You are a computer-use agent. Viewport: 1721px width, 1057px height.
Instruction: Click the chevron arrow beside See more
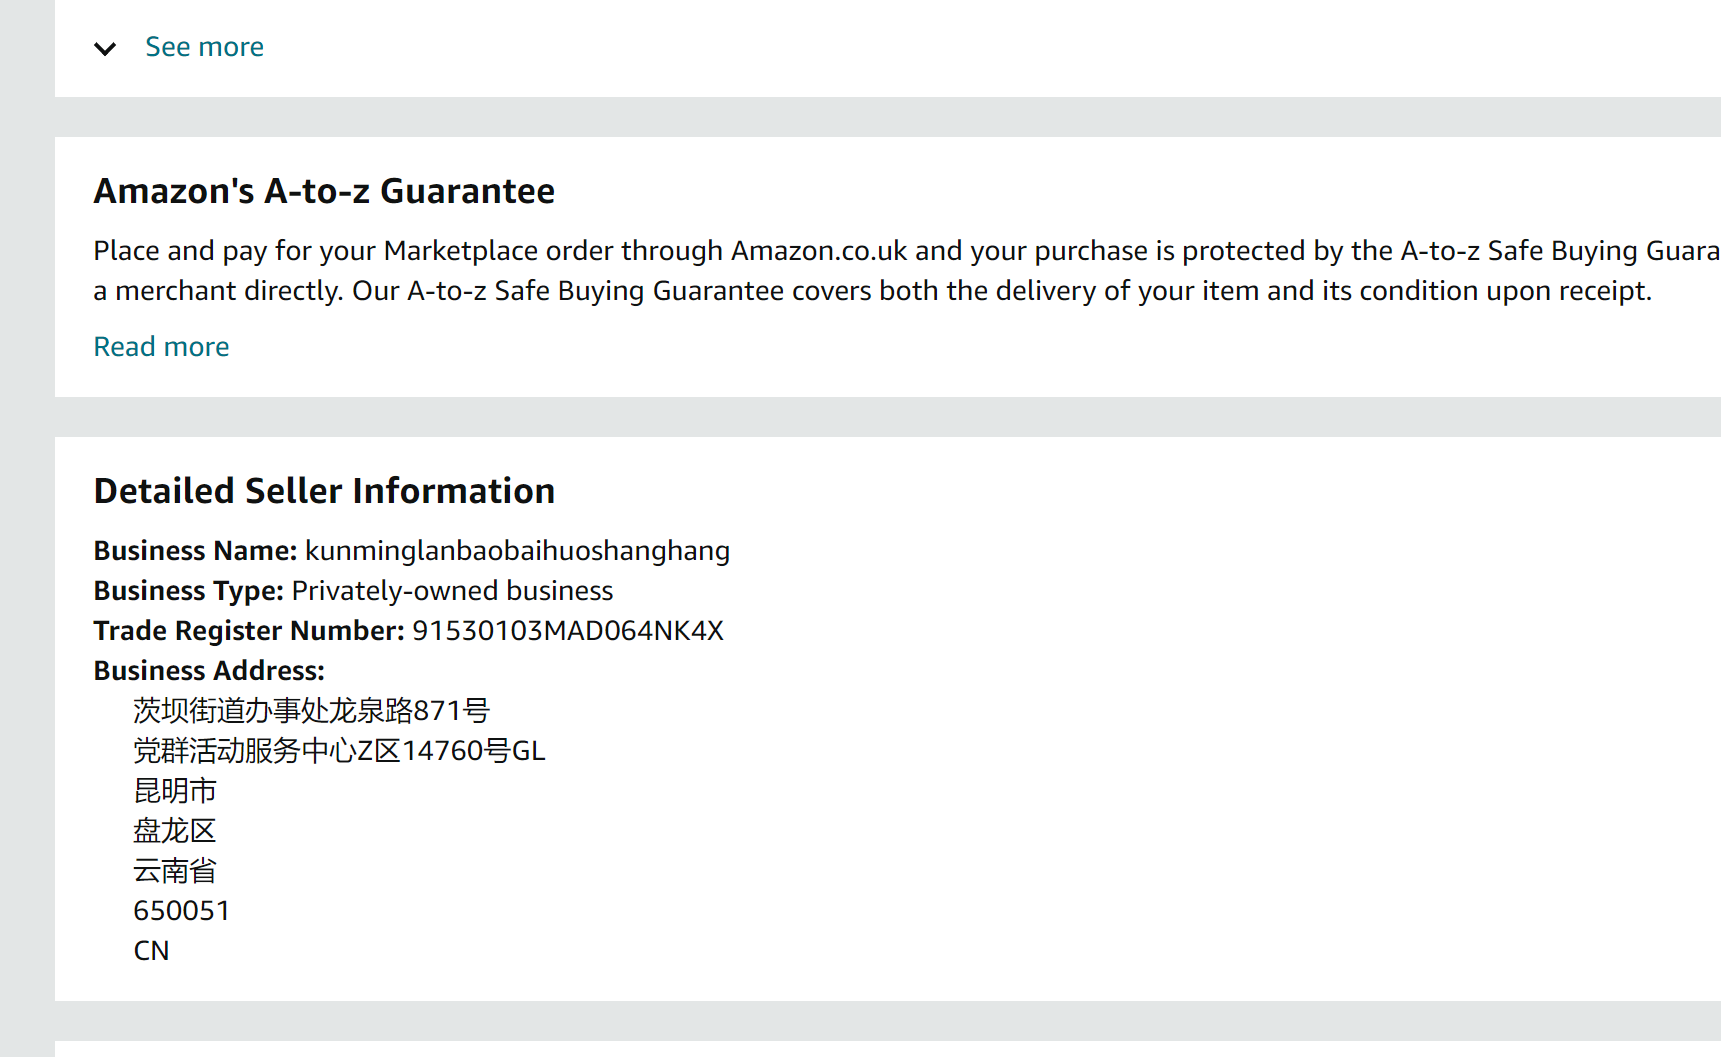[x=105, y=48]
